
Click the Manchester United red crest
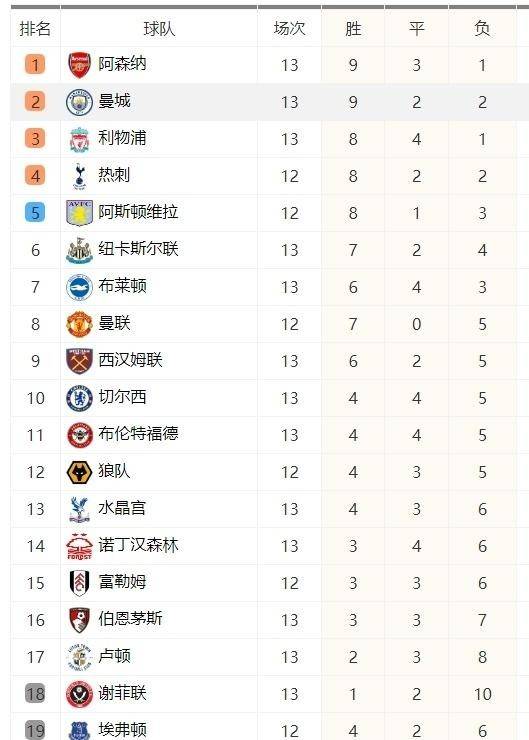pos(79,324)
